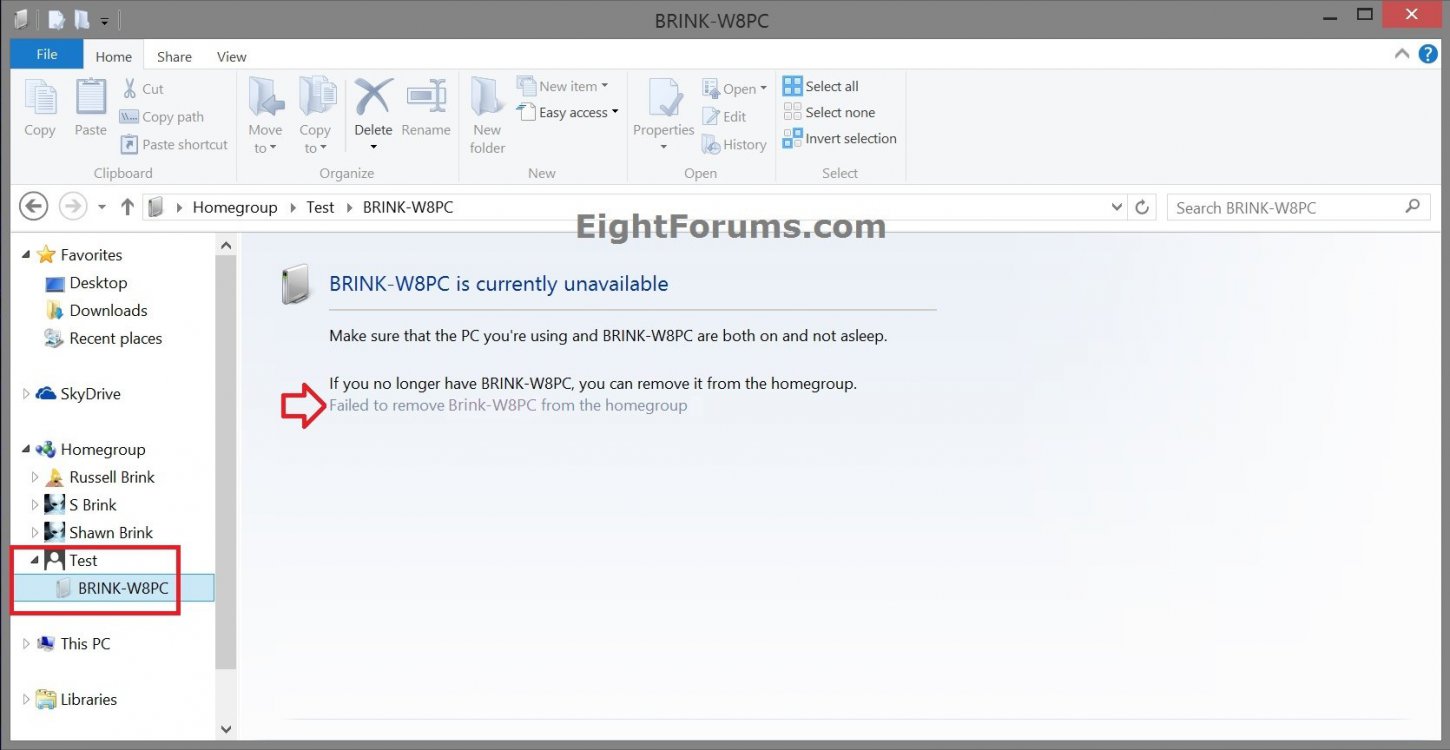The height and width of the screenshot is (750, 1450).
Task: Expand the SkyDrive tree node
Action: click(x=27, y=394)
